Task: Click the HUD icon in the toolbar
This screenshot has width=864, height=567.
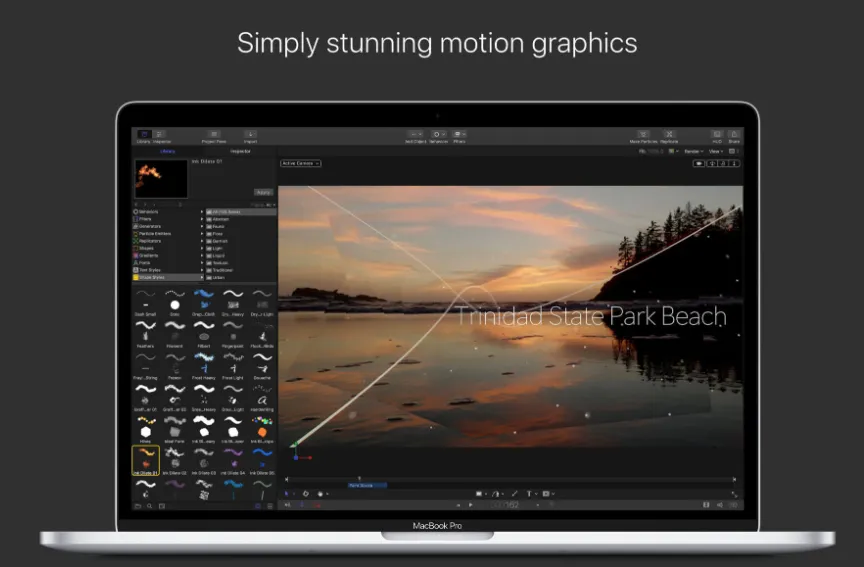Action: point(717,134)
